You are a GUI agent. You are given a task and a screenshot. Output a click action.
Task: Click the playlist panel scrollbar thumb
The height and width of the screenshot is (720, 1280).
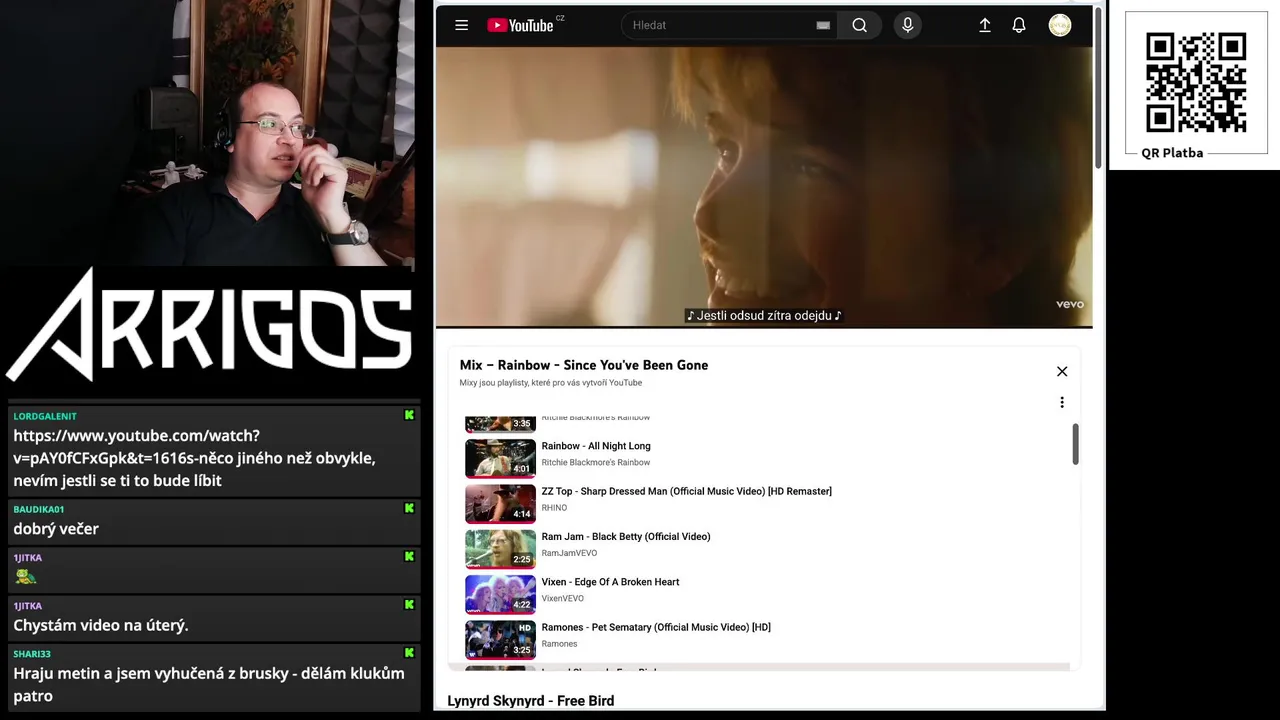[x=1075, y=444]
